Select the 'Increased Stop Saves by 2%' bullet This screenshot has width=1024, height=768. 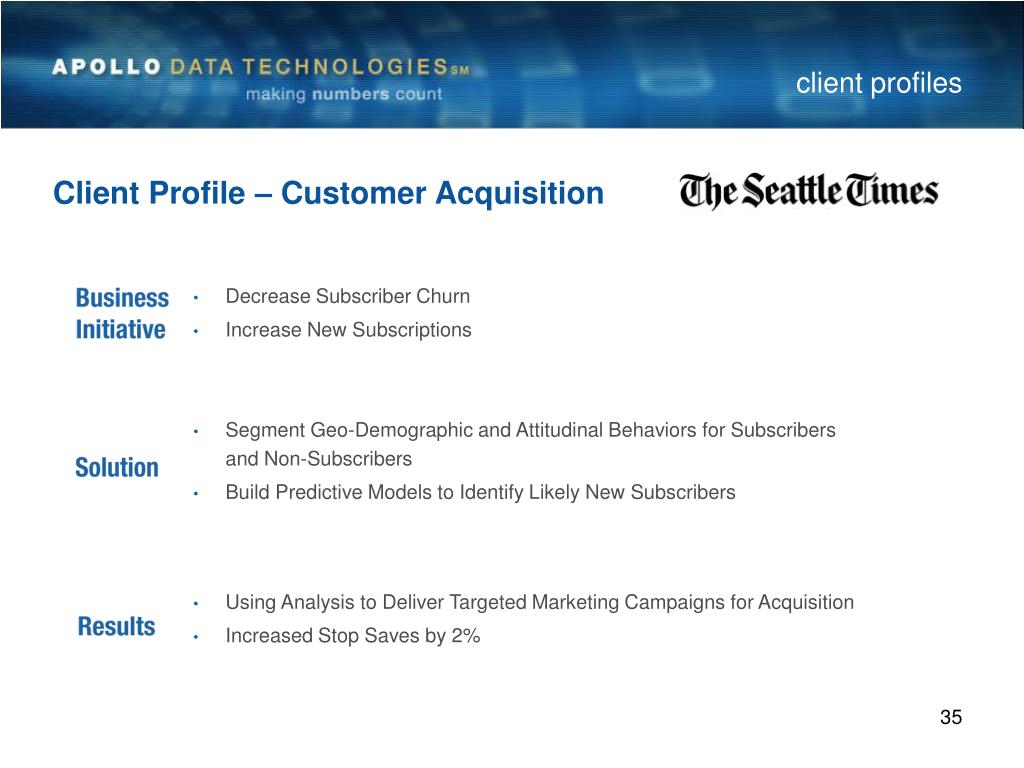tap(353, 635)
